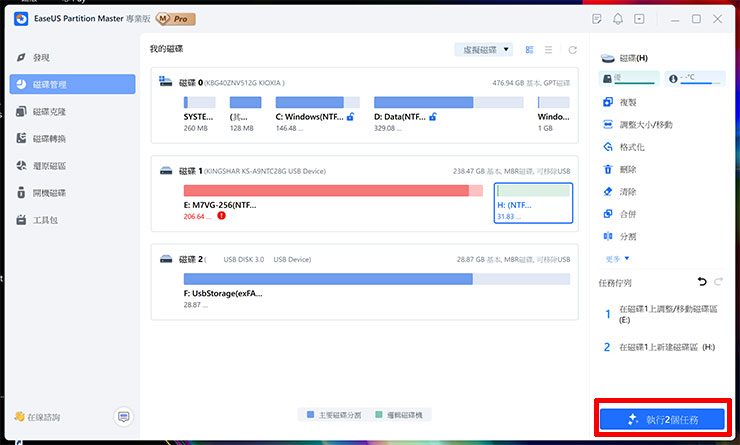Select the D: Data partition usage bar

pyautogui.click(x=448, y=102)
